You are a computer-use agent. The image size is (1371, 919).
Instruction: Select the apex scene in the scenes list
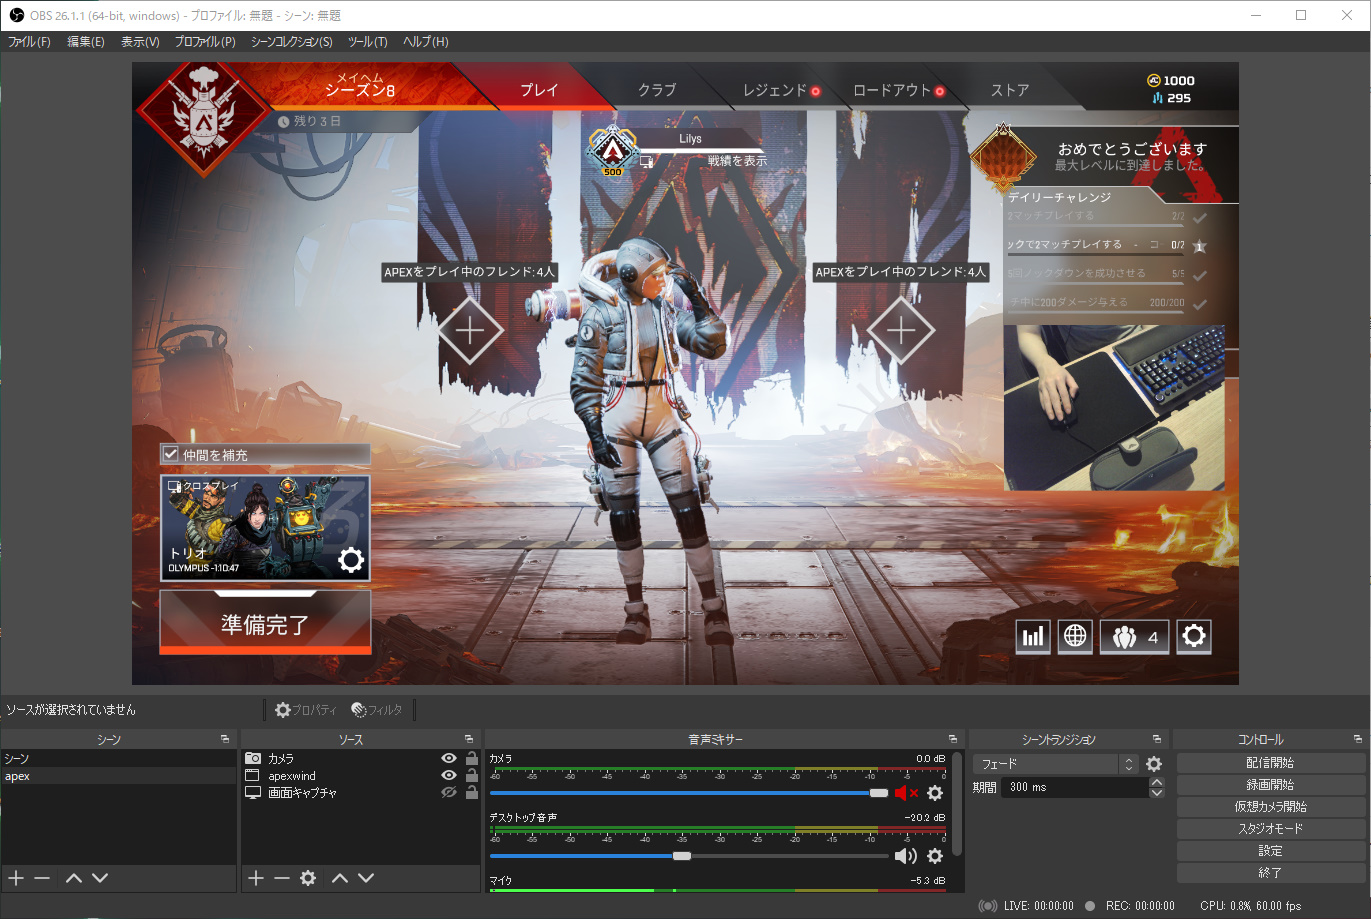[x=118, y=776]
